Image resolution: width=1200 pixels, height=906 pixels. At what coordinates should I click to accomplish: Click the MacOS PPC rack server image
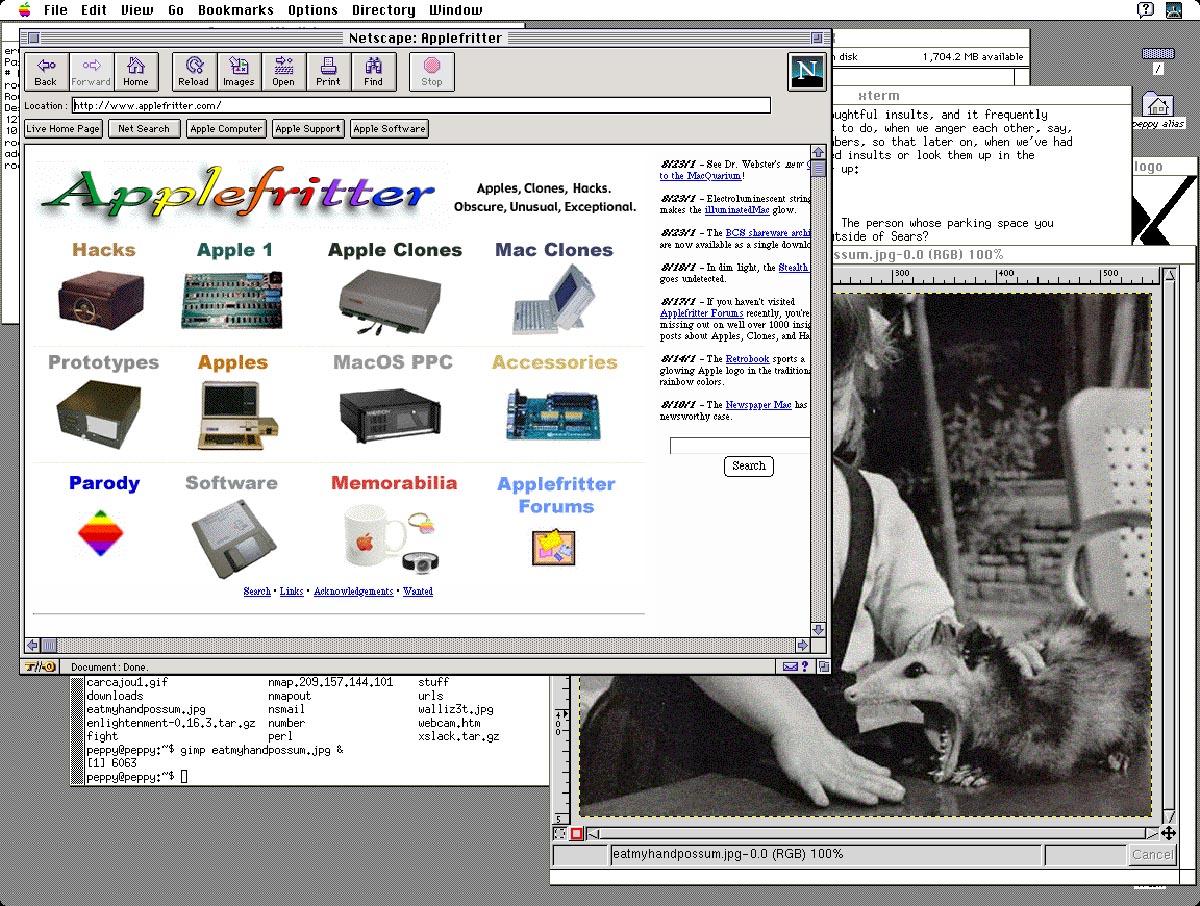click(392, 416)
